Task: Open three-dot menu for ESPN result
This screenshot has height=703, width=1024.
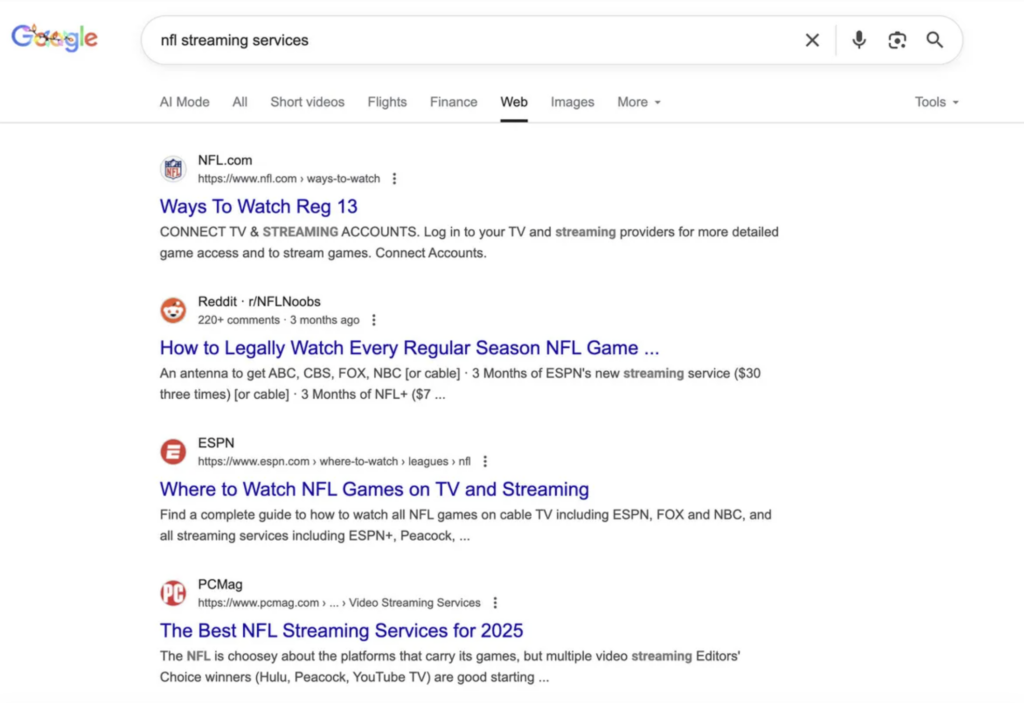Action: click(485, 462)
